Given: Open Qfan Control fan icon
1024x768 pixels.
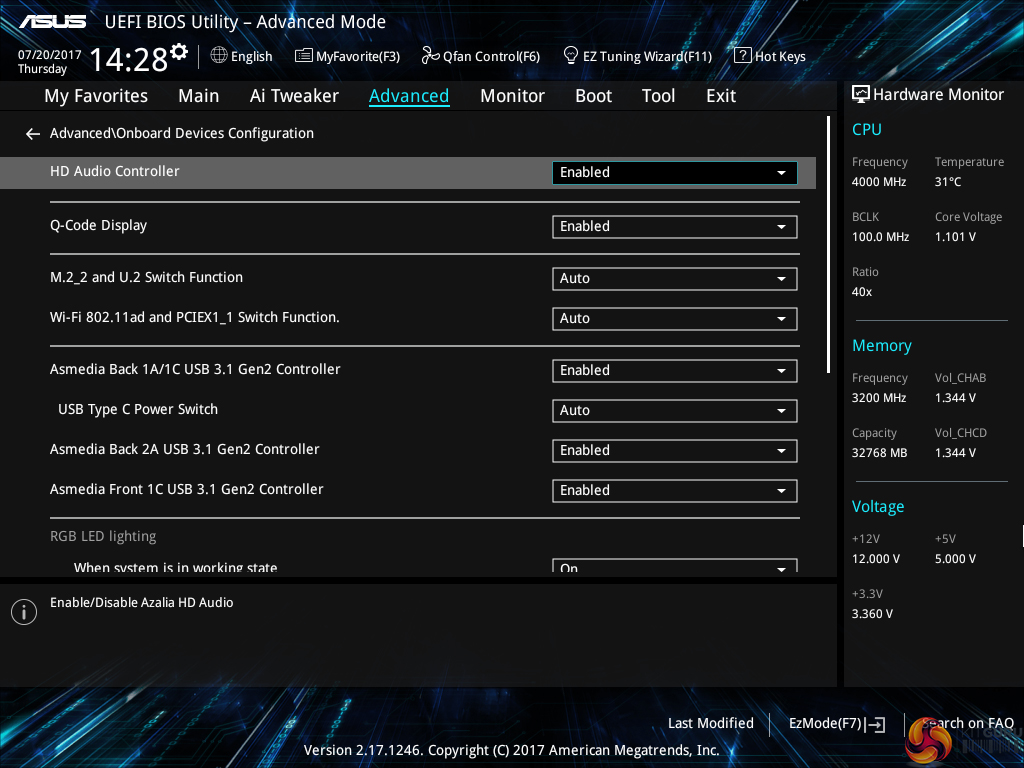Looking at the screenshot, I should 430,56.
